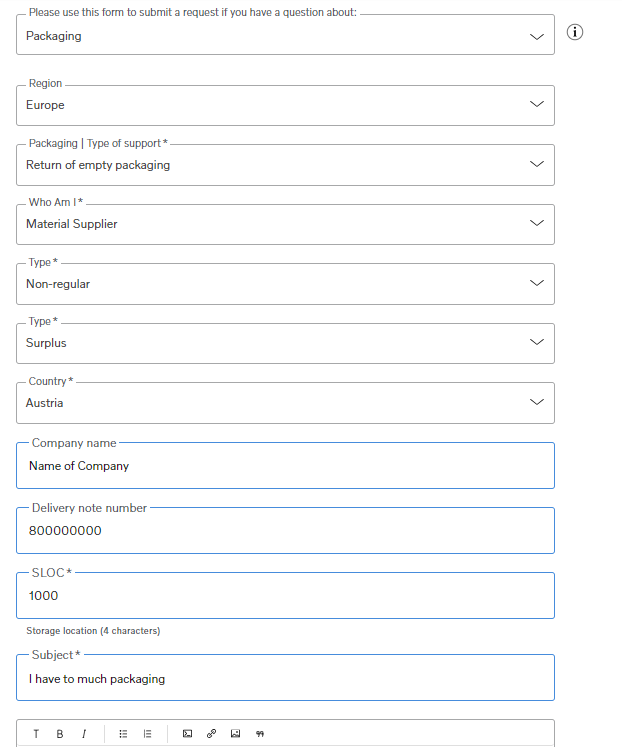Click into the Company name field
The height and width of the screenshot is (747, 622).
(285, 465)
